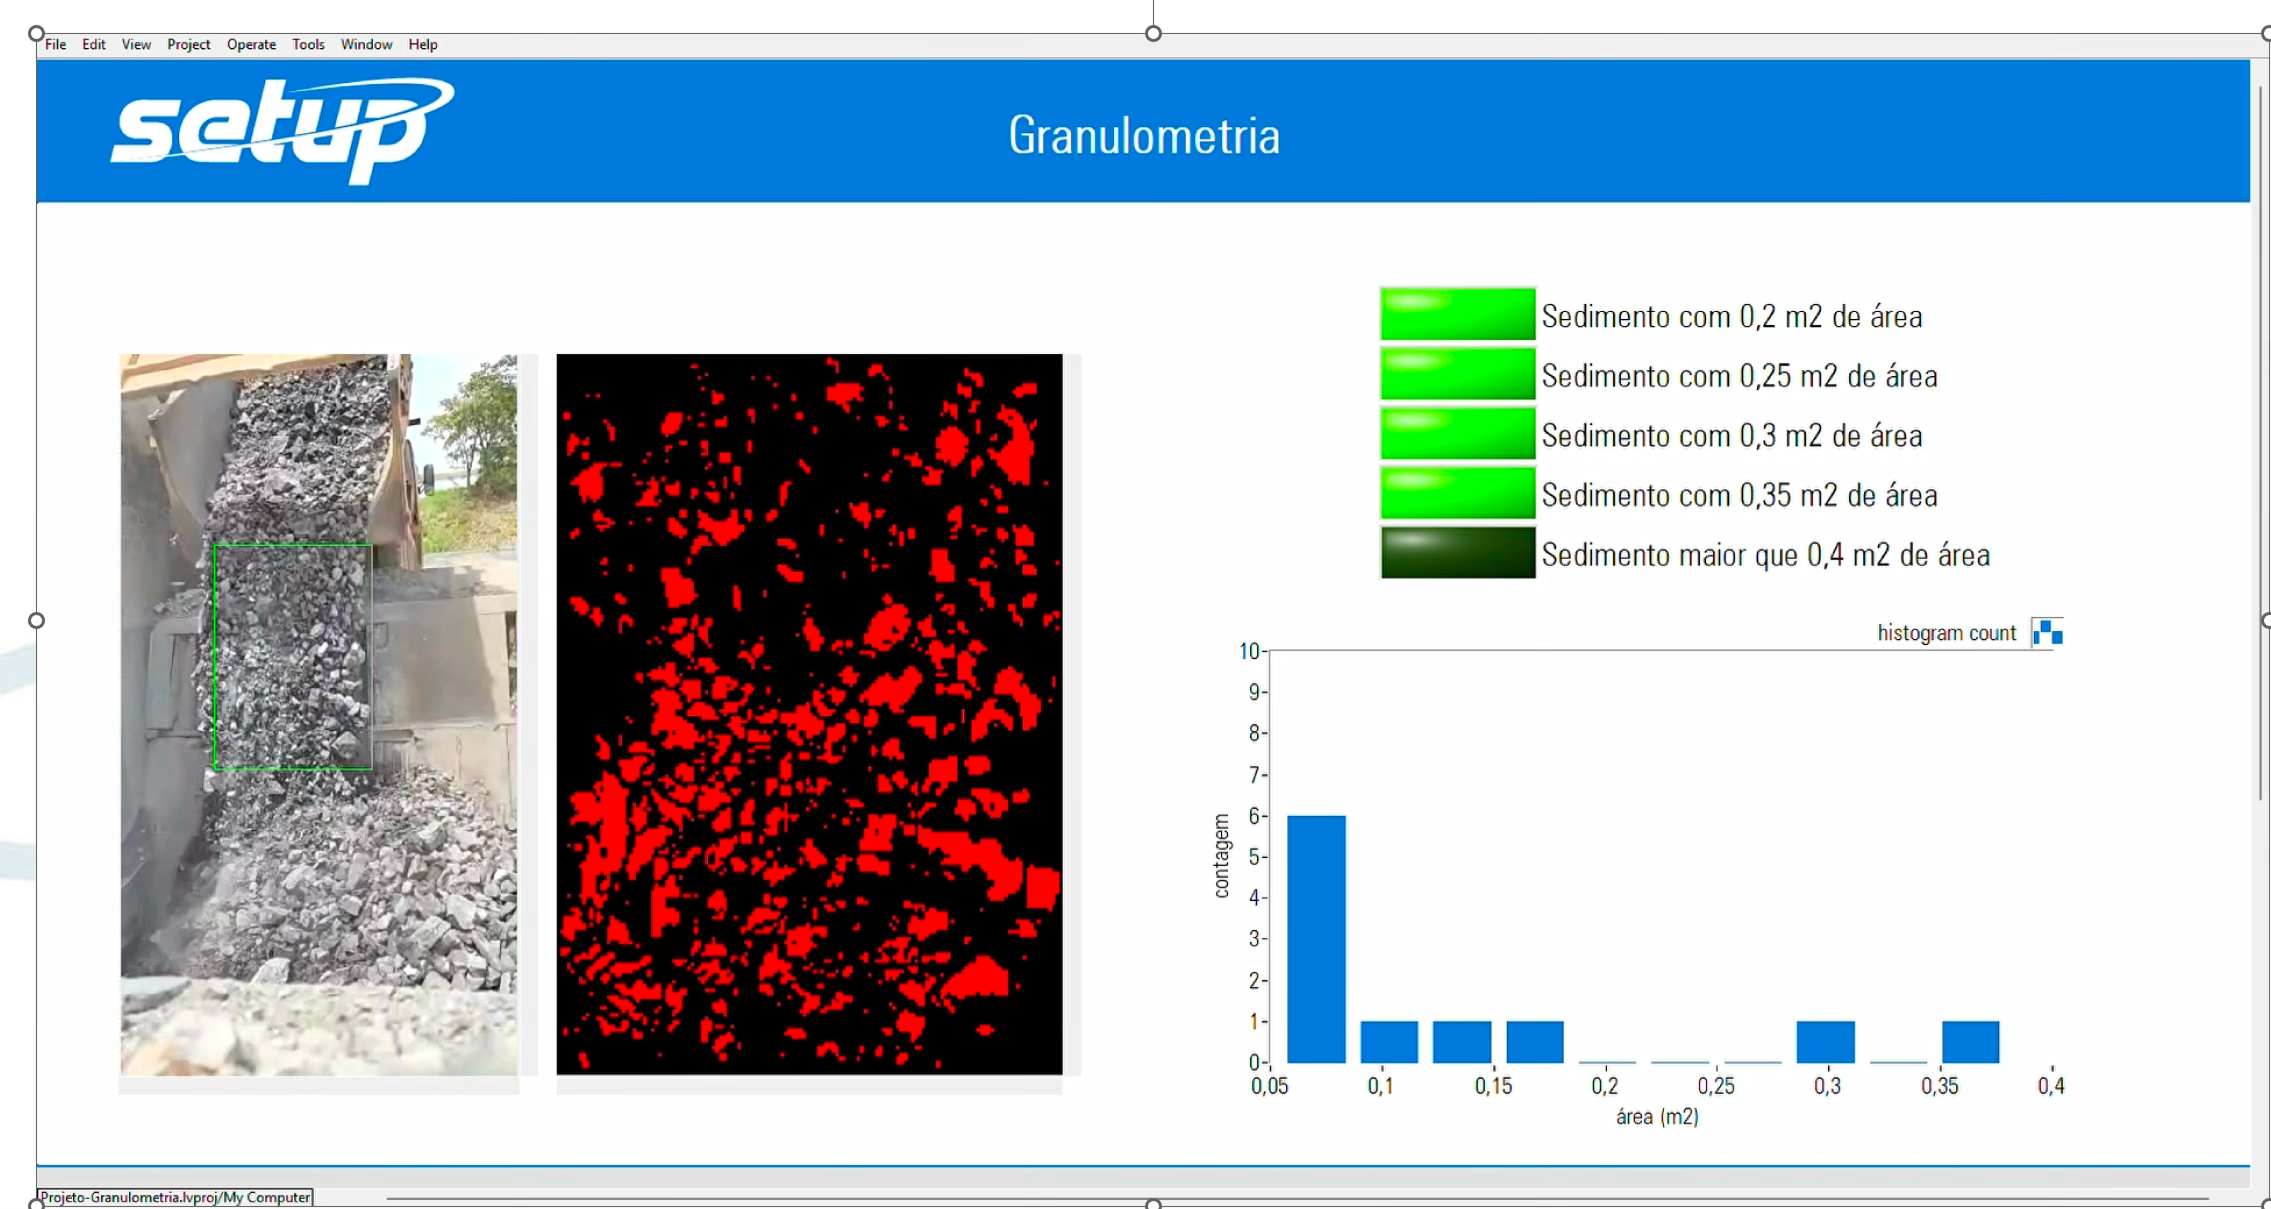Click the histogram count legend icon
2271x1209 pixels.
(2047, 633)
